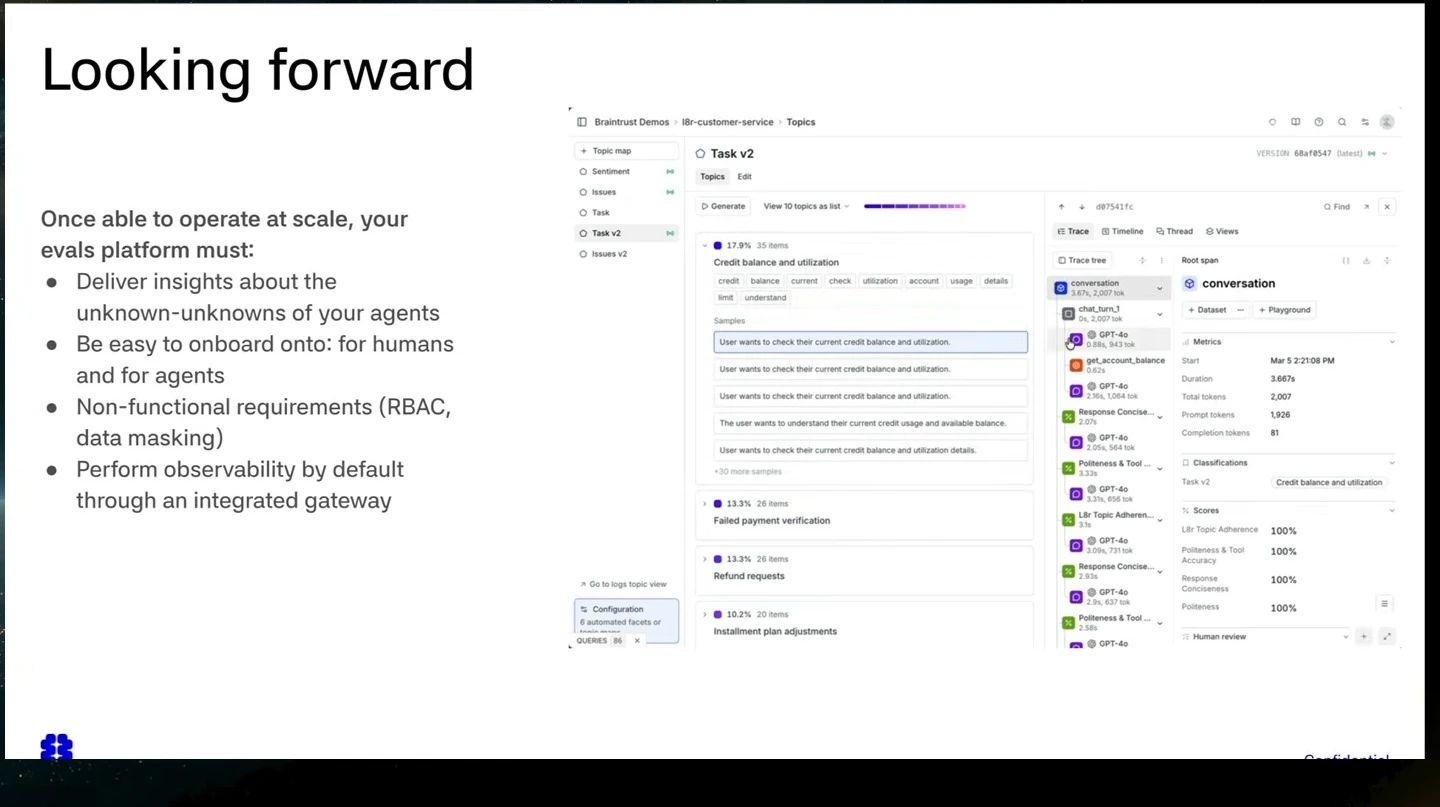1440x807 pixels.
Task: Open the Braintrust Demos breadcrumb
Action: pyautogui.click(x=632, y=122)
